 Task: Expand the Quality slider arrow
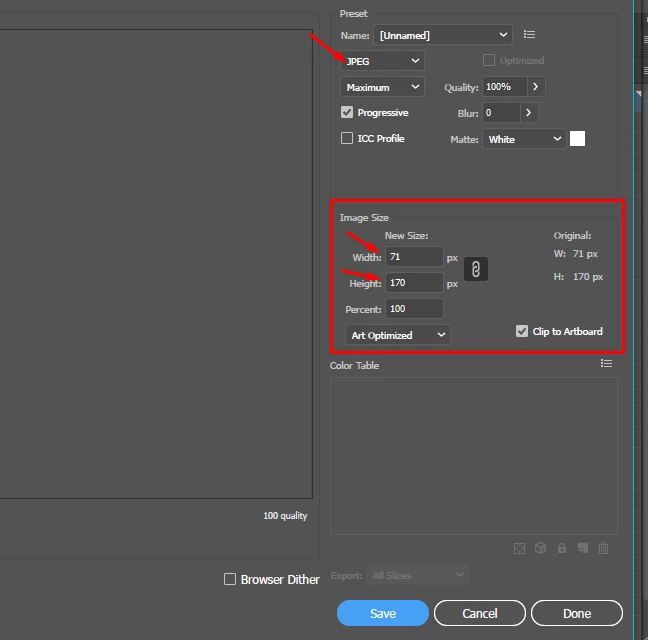[536, 87]
